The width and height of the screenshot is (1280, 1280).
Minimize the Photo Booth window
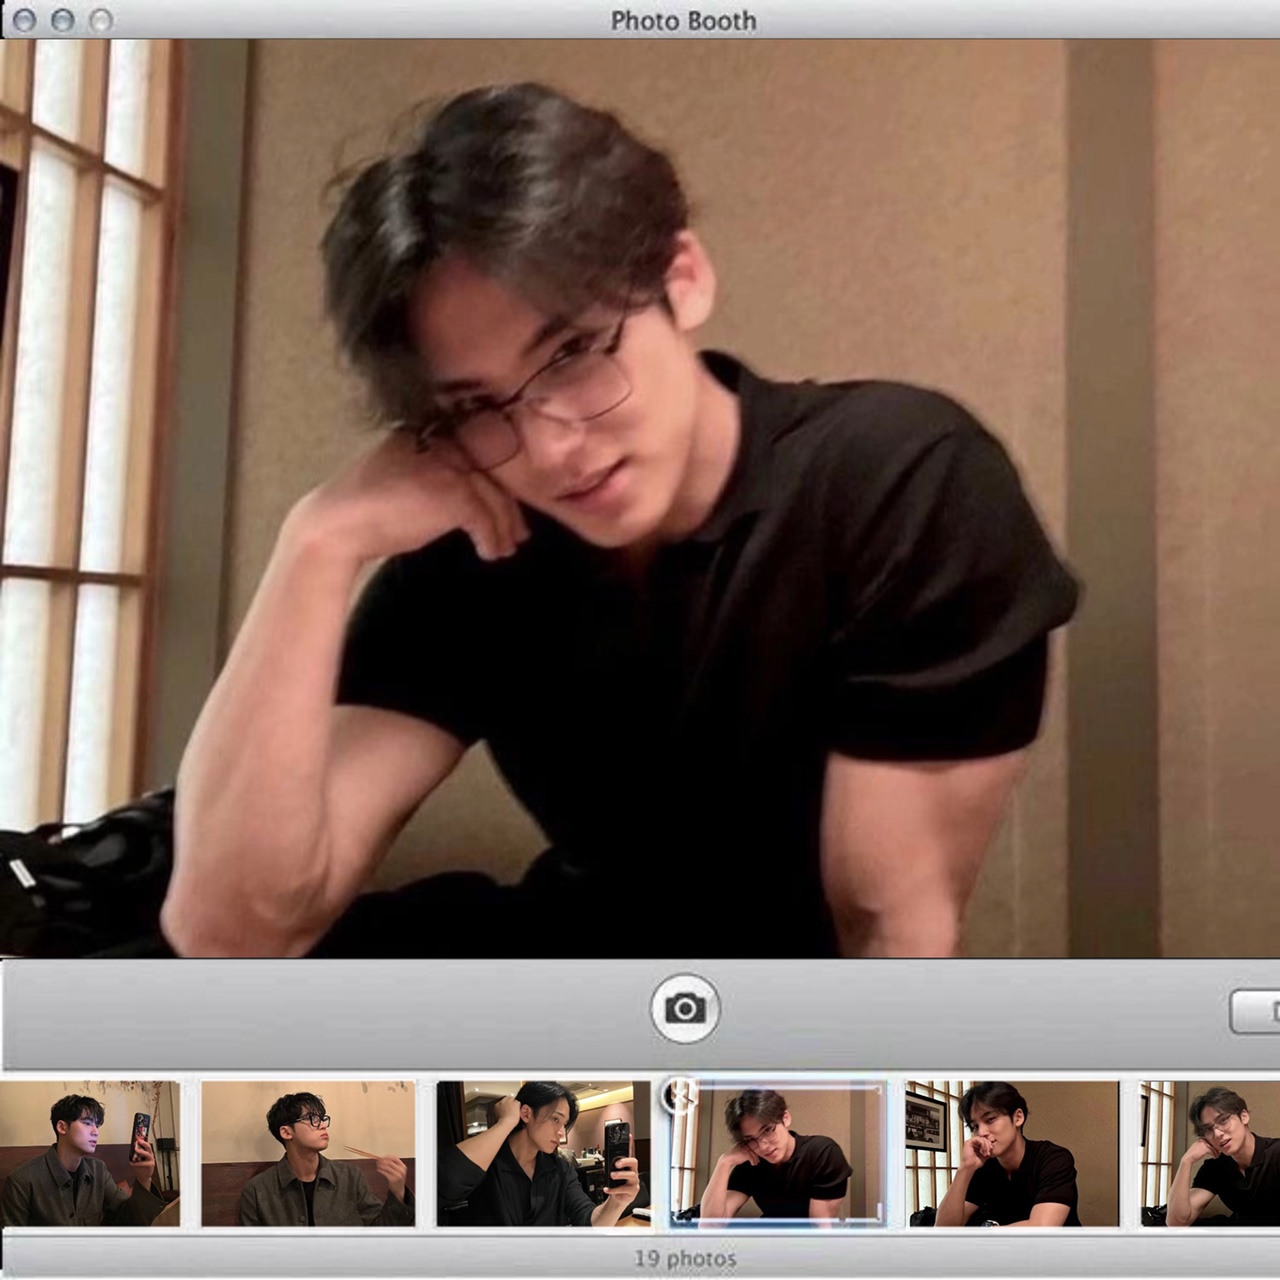(62, 20)
